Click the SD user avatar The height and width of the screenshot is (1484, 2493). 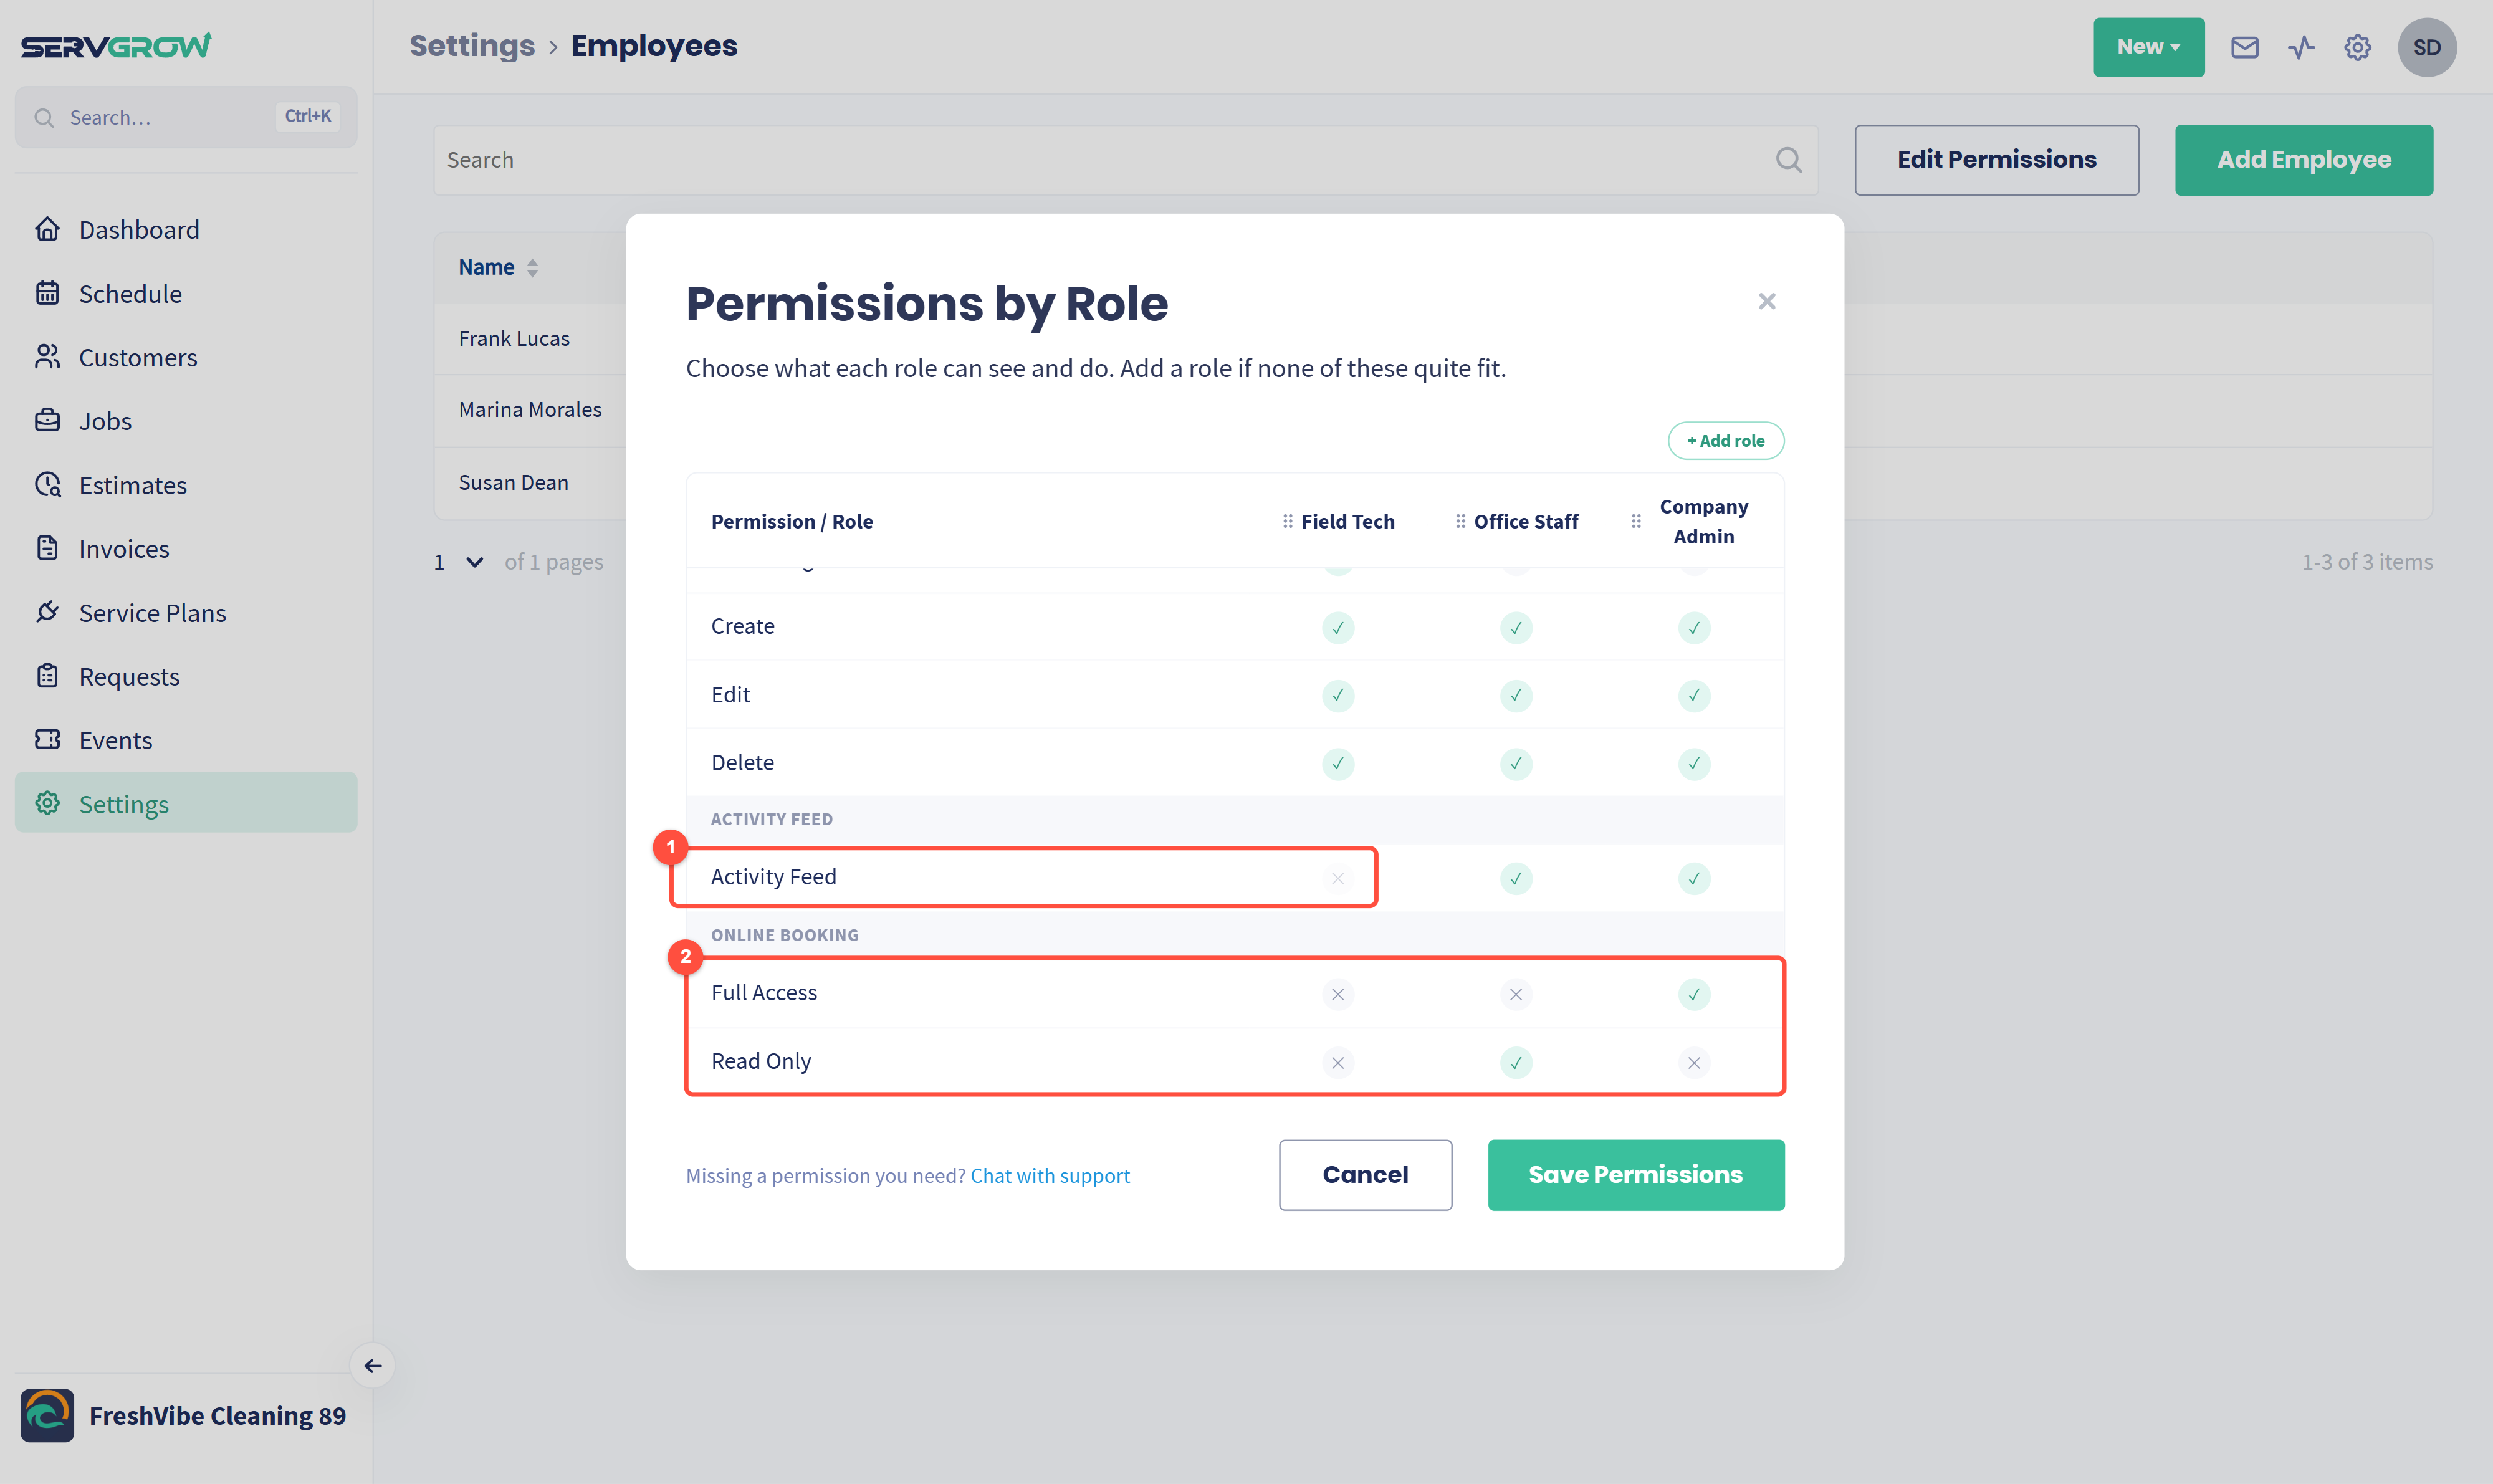click(2426, 47)
